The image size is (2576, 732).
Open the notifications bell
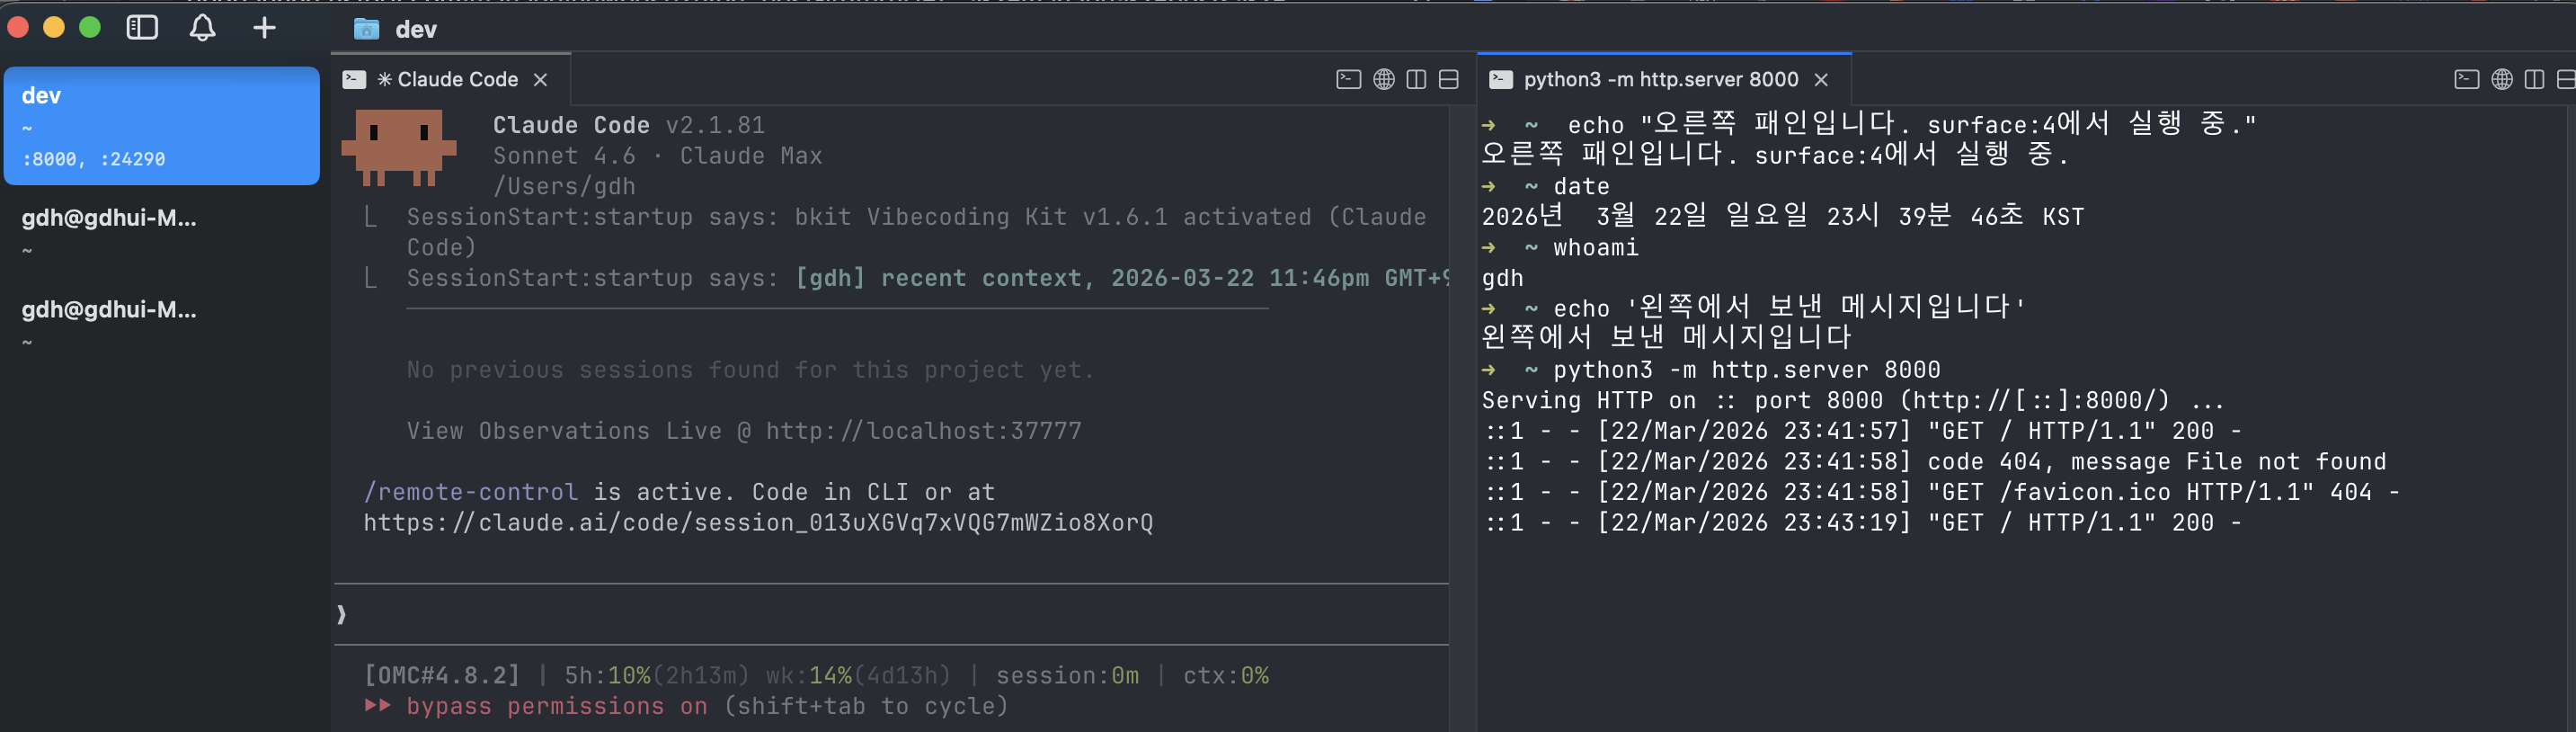pos(203,28)
